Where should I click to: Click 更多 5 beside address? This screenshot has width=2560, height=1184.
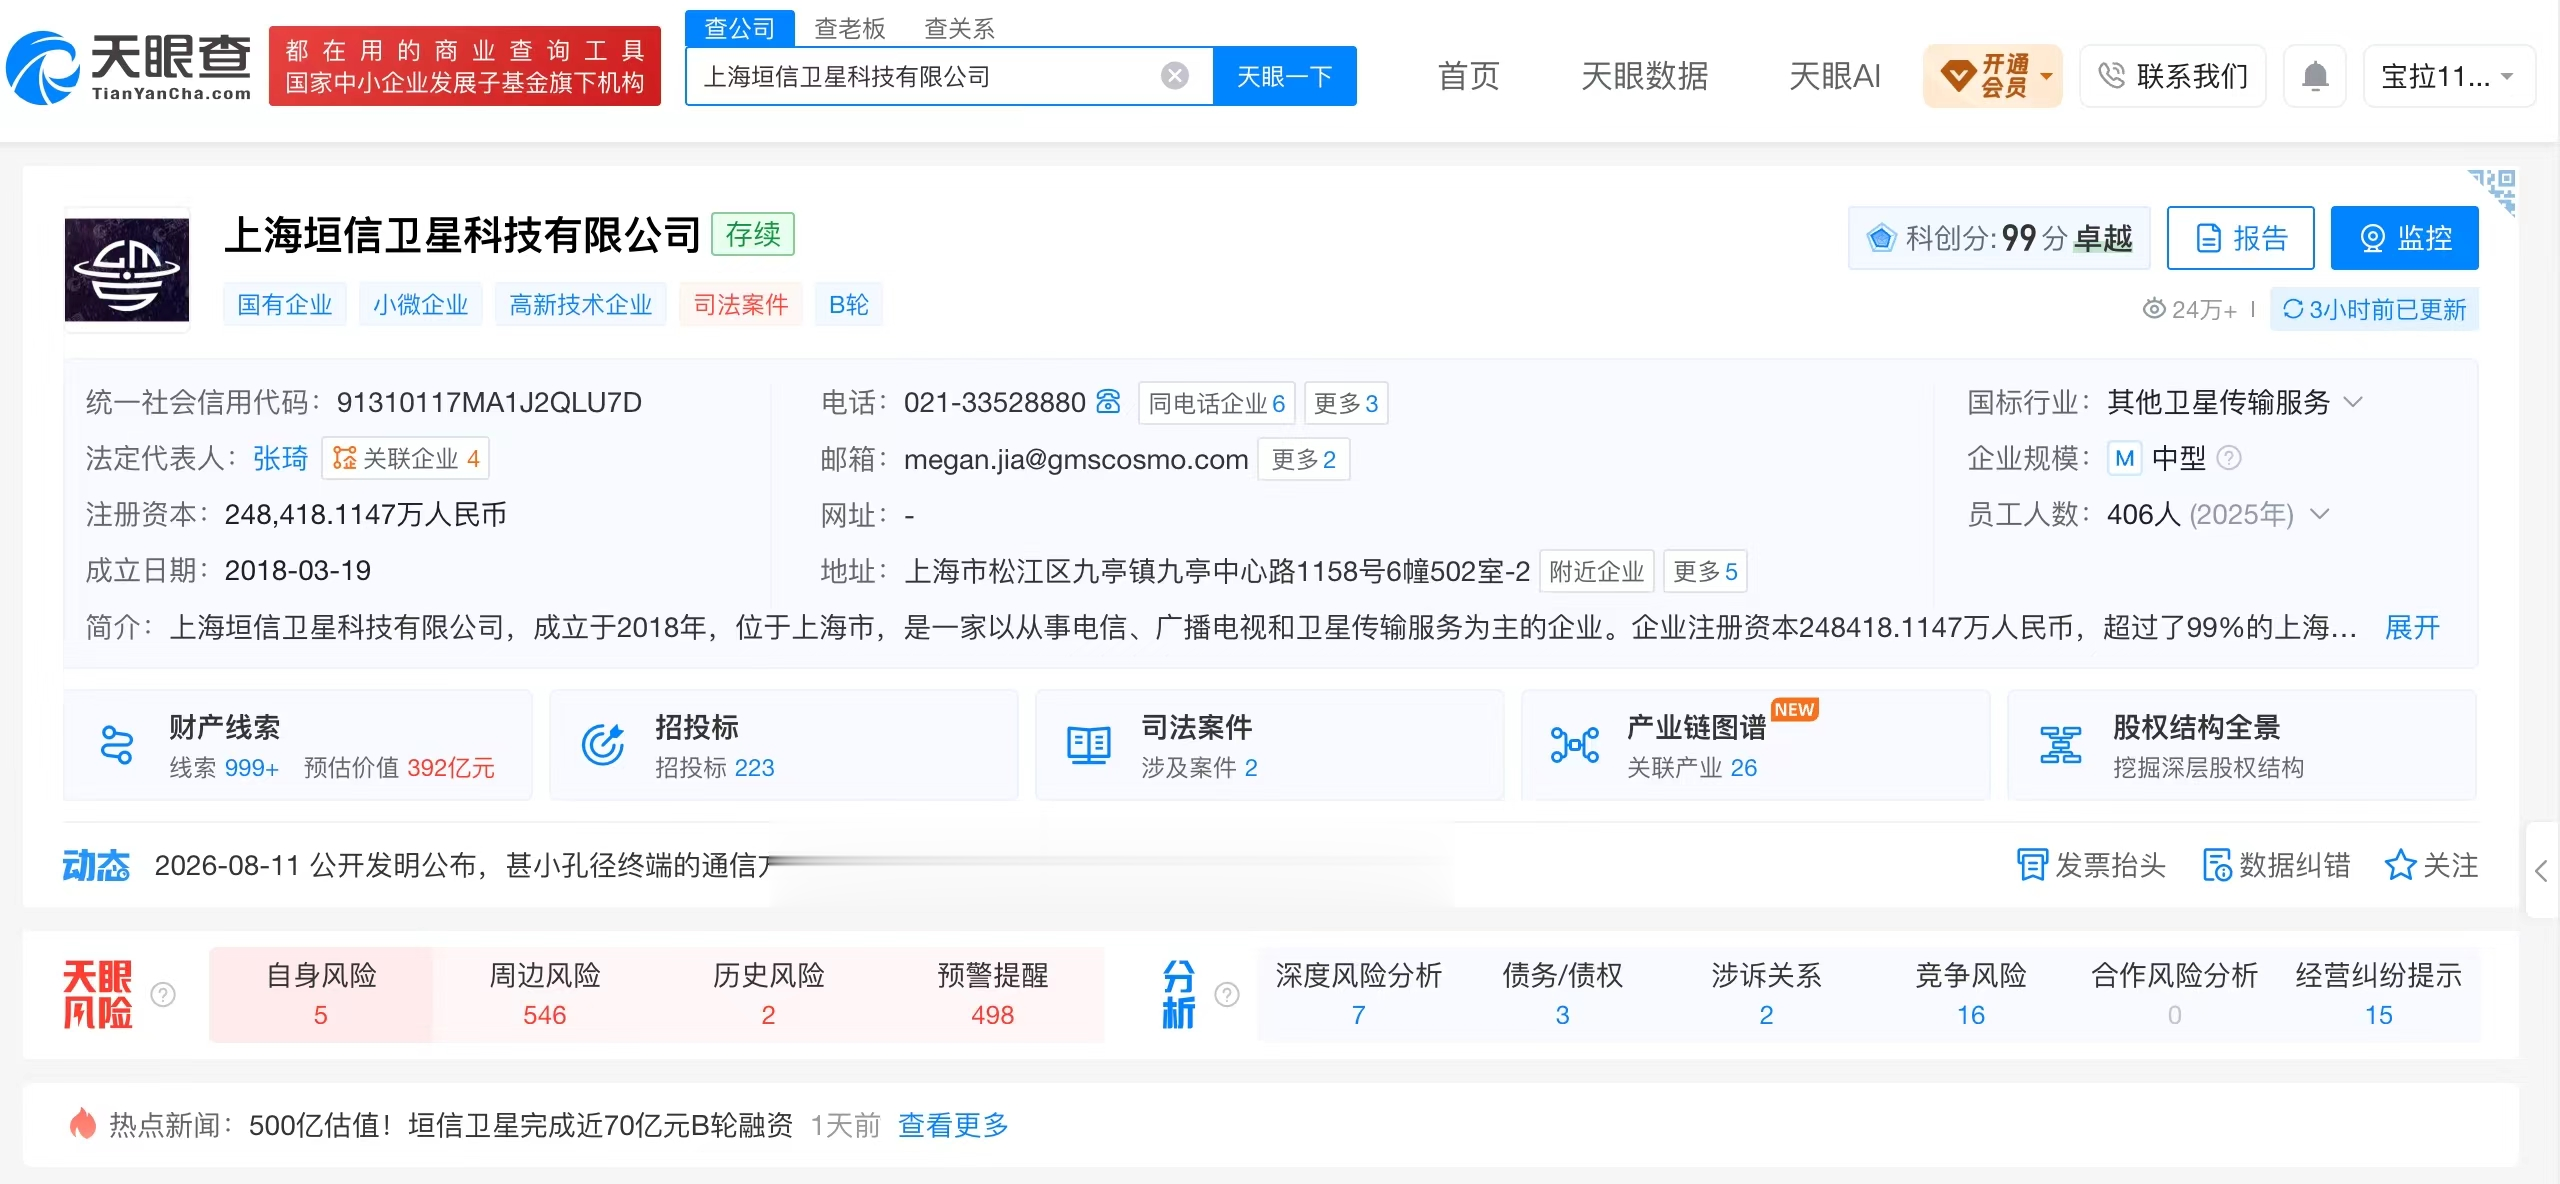point(1705,571)
